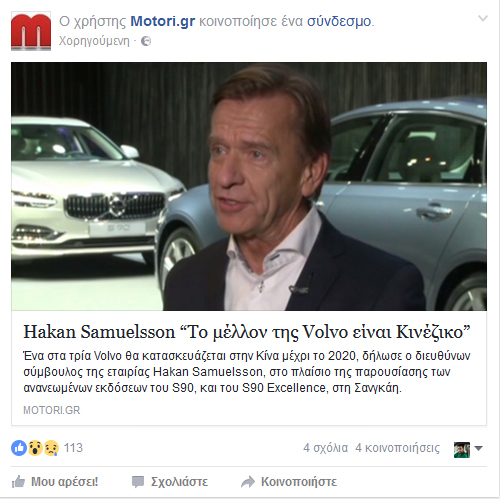The image size is (500, 499).
Task: Share the post via Κοινοποιήστε
Action: [x=289, y=482]
